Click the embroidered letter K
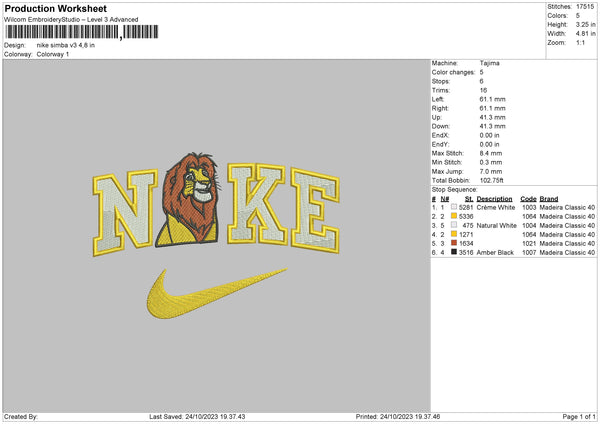The height and width of the screenshot is (424, 600). 257,205
